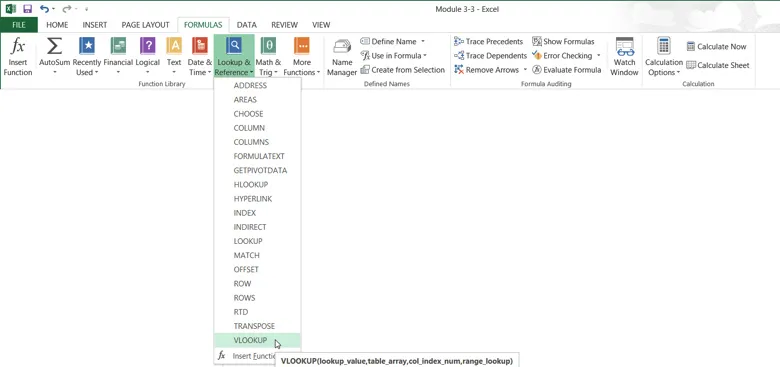
Task: Switch to the VIEW tab
Action: click(x=321, y=25)
